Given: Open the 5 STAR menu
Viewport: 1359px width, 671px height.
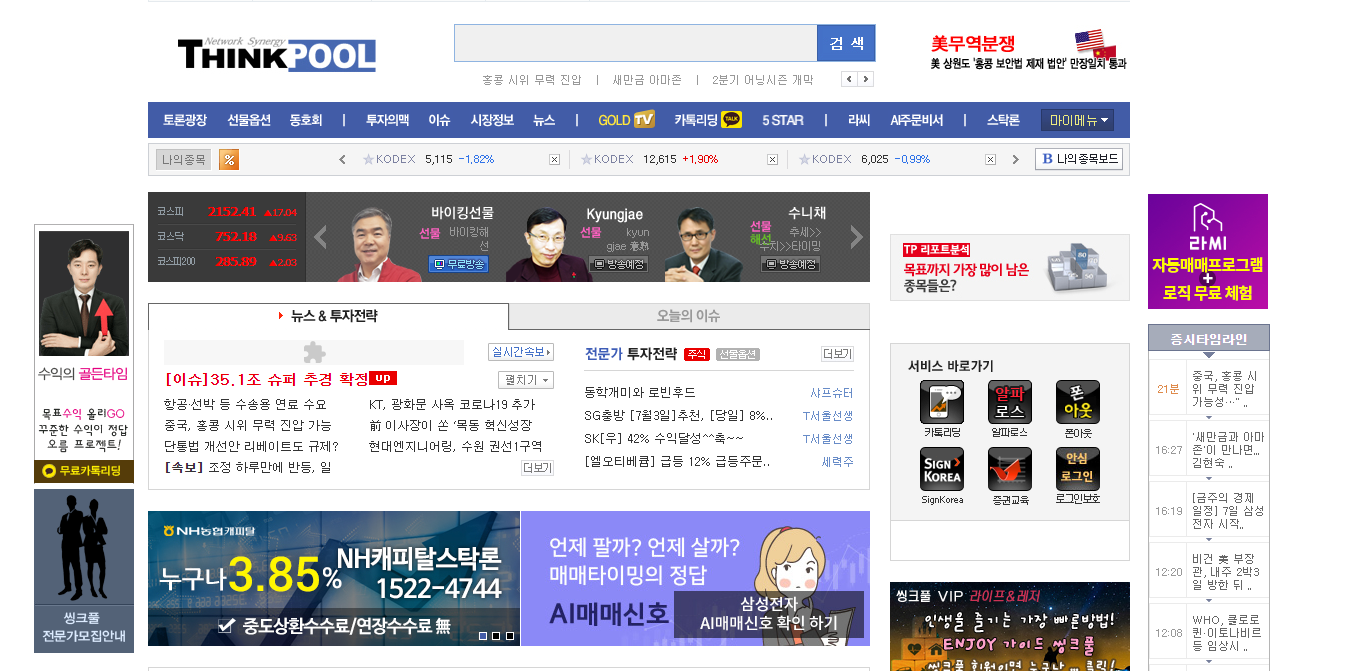Looking at the screenshot, I should (783, 120).
